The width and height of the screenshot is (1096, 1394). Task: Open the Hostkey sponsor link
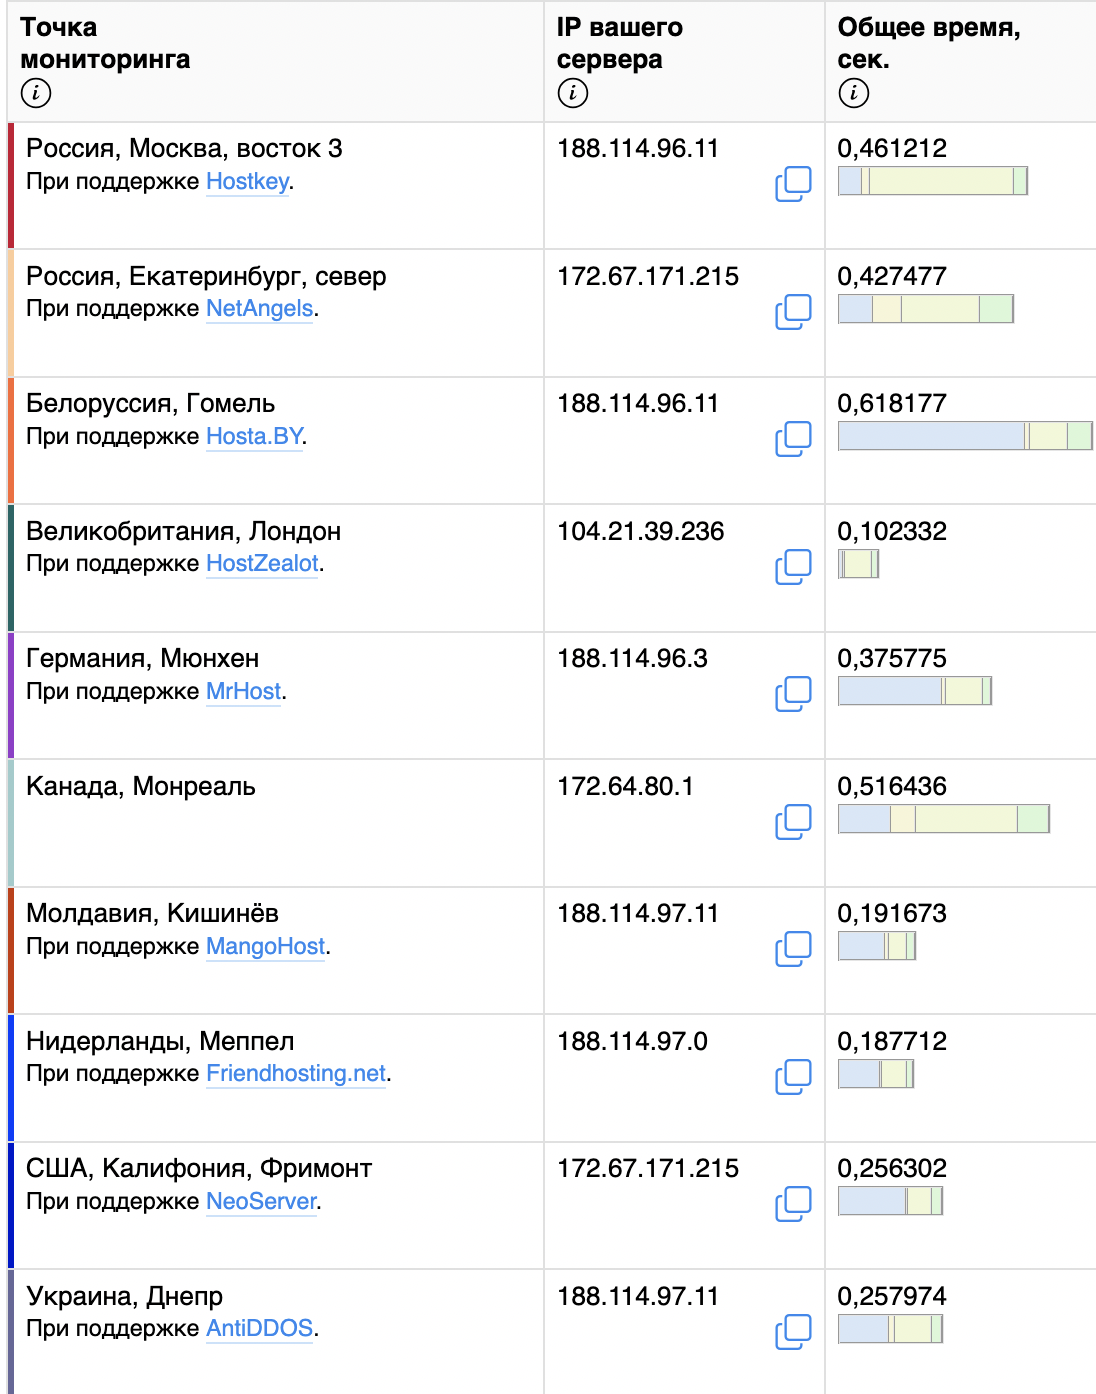(248, 182)
